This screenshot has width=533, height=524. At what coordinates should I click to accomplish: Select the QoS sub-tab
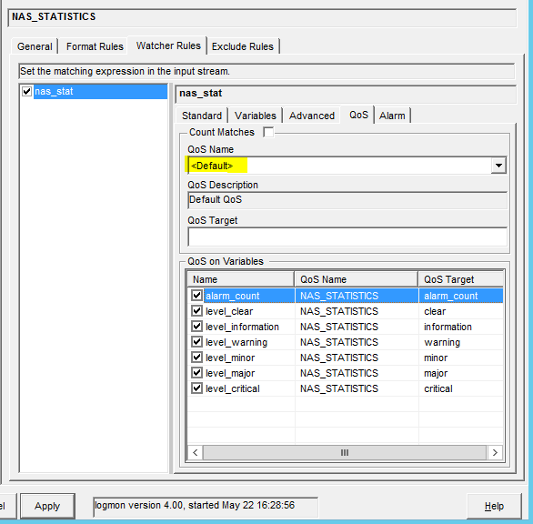point(359,115)
